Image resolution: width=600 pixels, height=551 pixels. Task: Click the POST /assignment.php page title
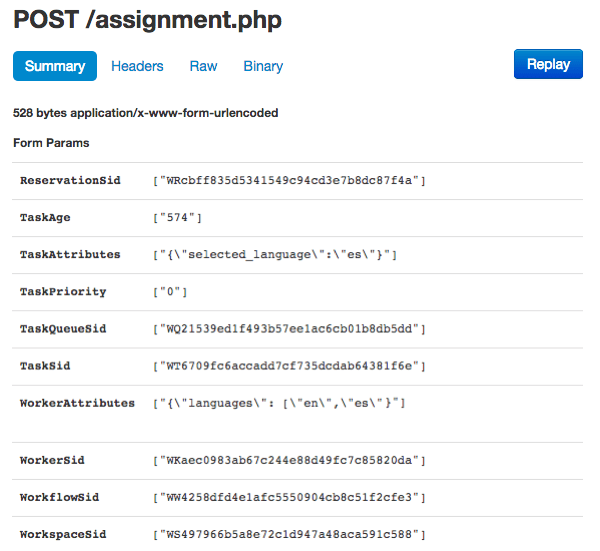pyautogui.click(x=147, y=20)
